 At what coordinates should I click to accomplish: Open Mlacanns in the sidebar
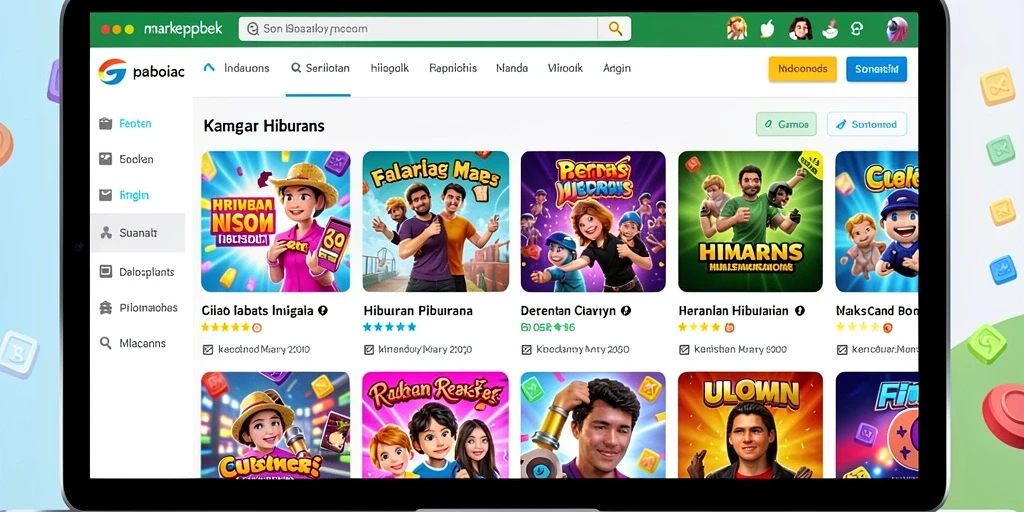(x=143, y=344)
